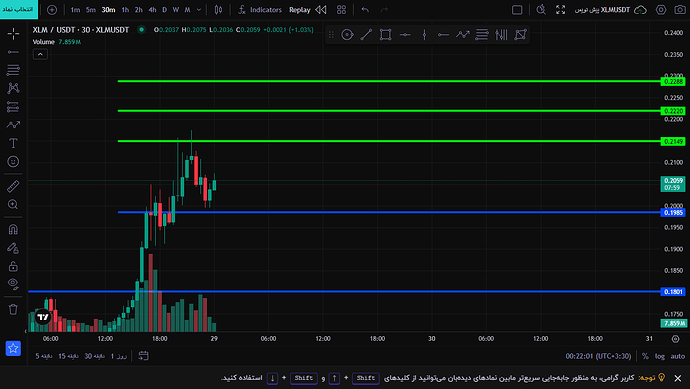Select horizontal ray in favorites toolbar
The height and width of the screenshot is (389, 690).
click(x=443, y=35)
